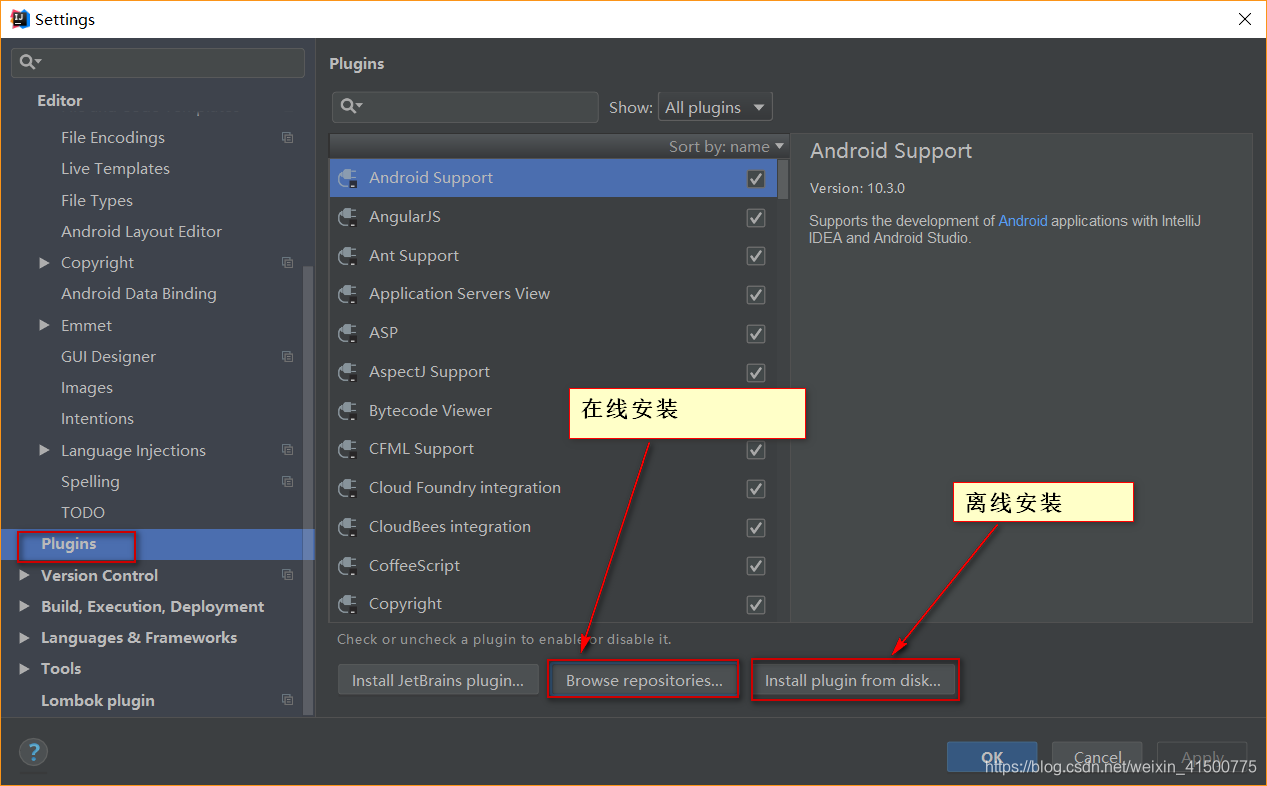The width and height of the screenshot is (1267, 786).
Task: Click the Copyright plugin icon in list
Action: point(348,604)
